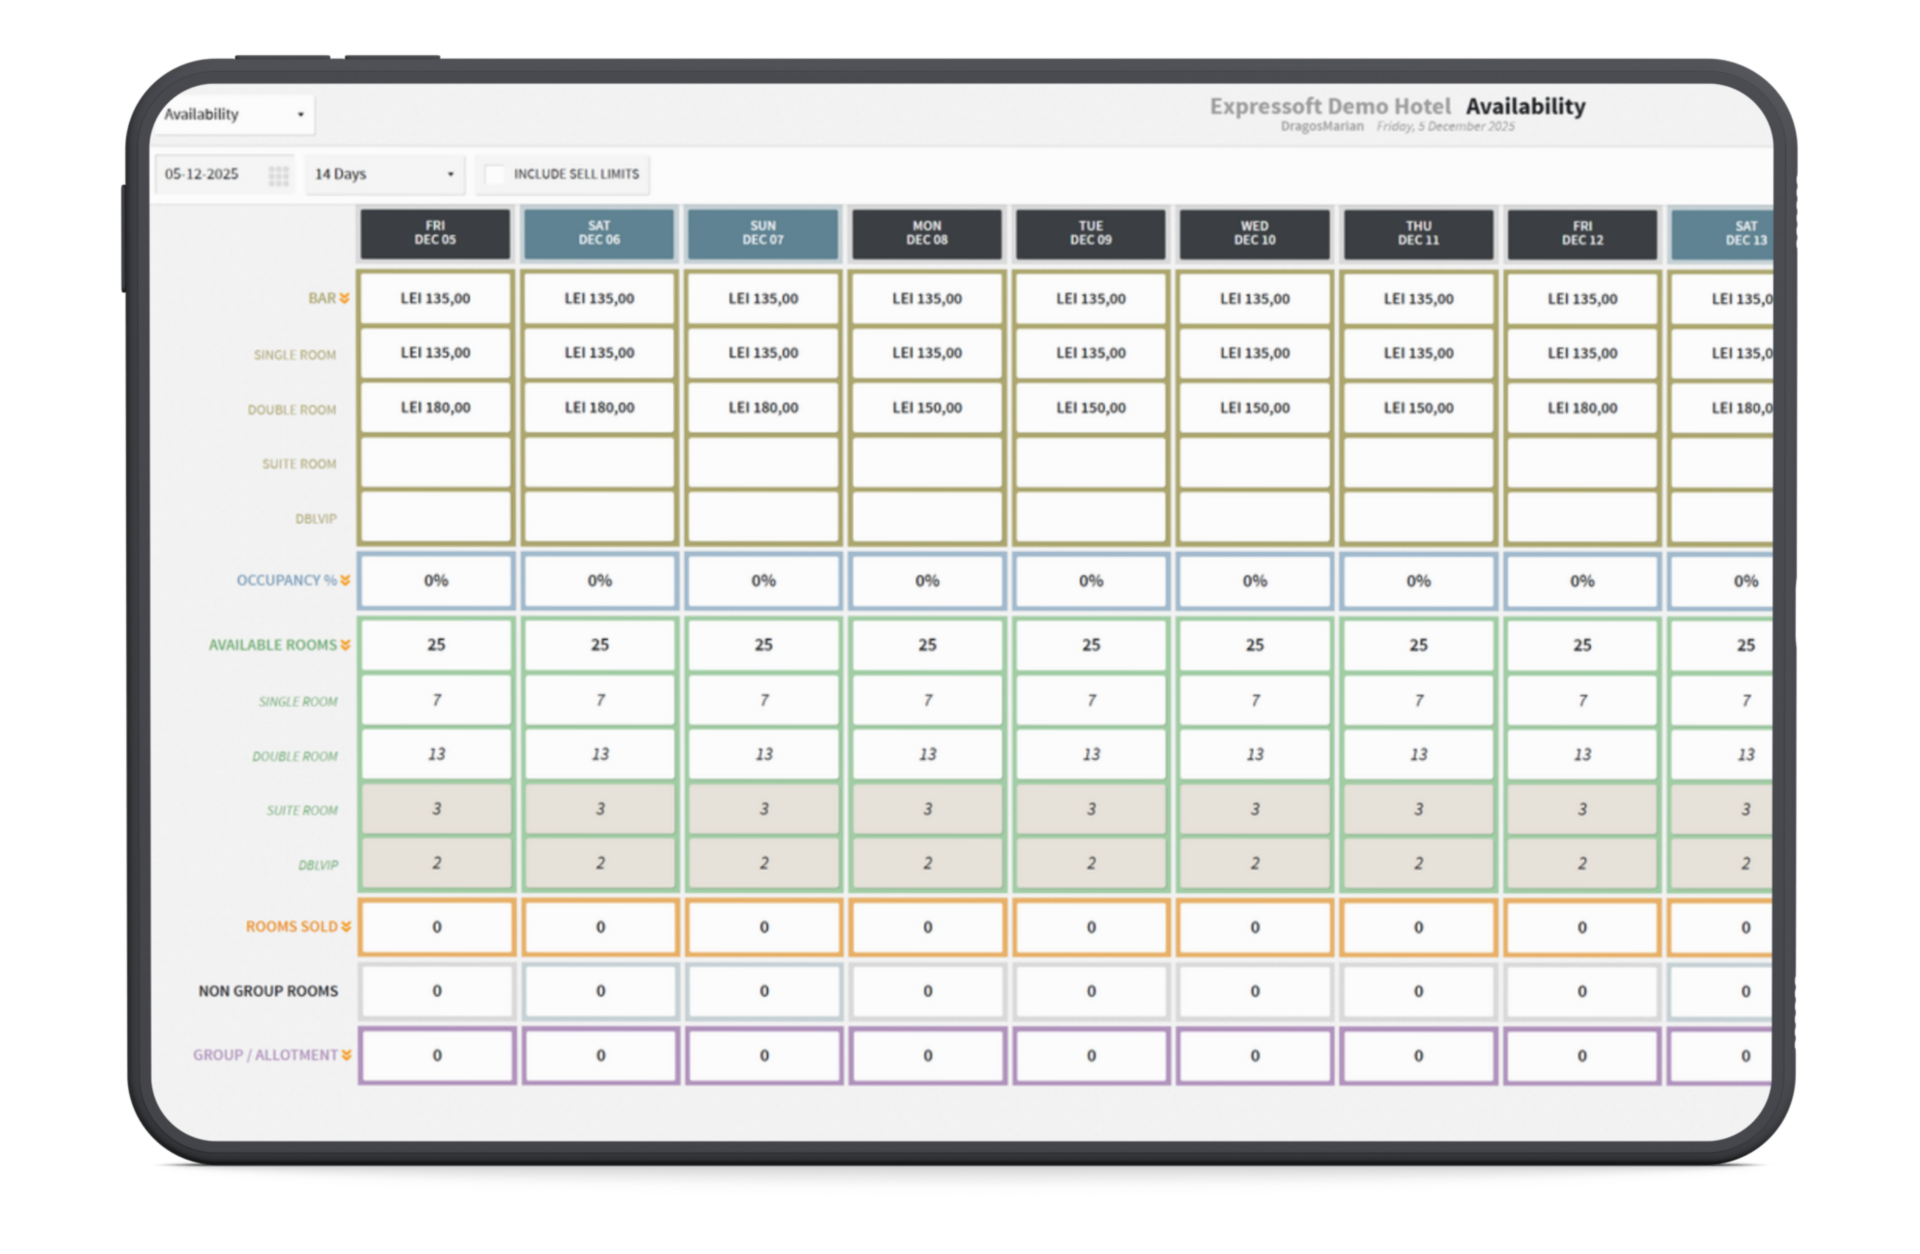Viewport: 1920px width, 1254px height.
Task: Select the BAR rate cell under FRI DEC 05
Action: coord(435,297)
